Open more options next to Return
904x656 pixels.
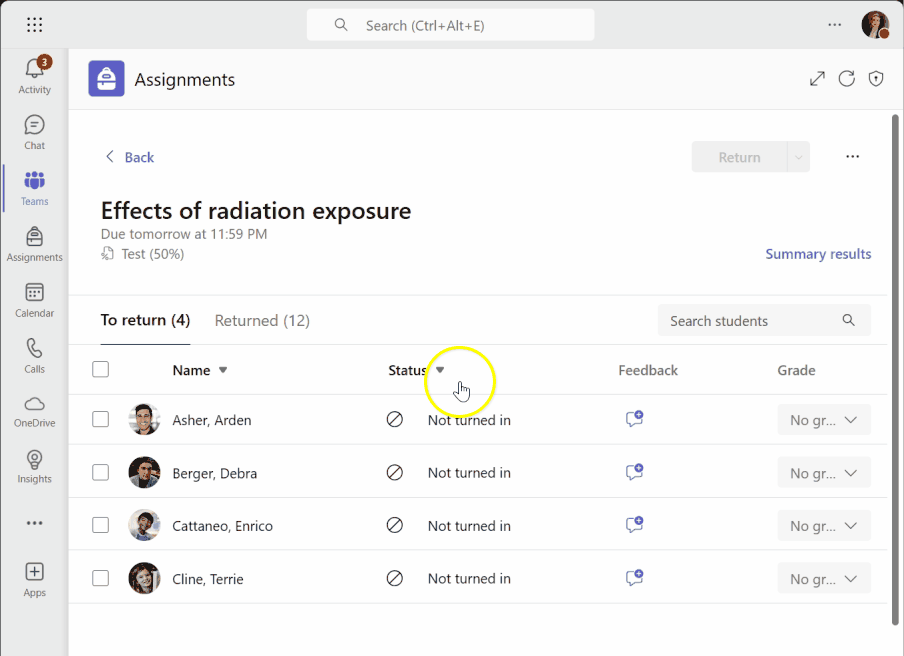point(852,156)
